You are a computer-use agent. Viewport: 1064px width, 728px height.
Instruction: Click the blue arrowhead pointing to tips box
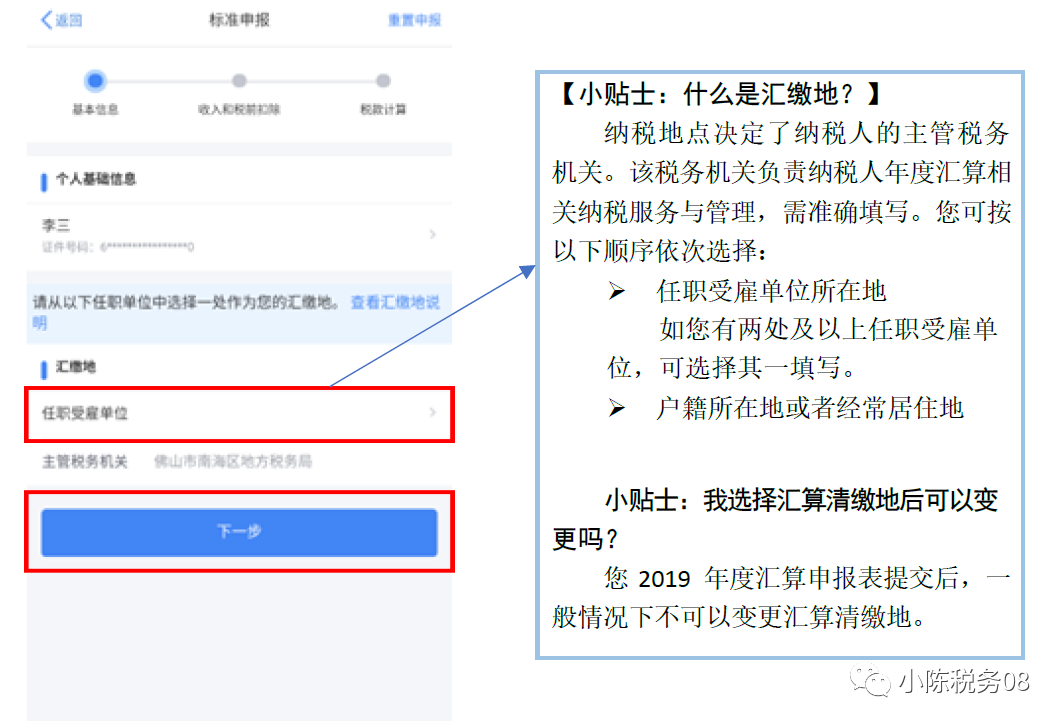point(526,272)
